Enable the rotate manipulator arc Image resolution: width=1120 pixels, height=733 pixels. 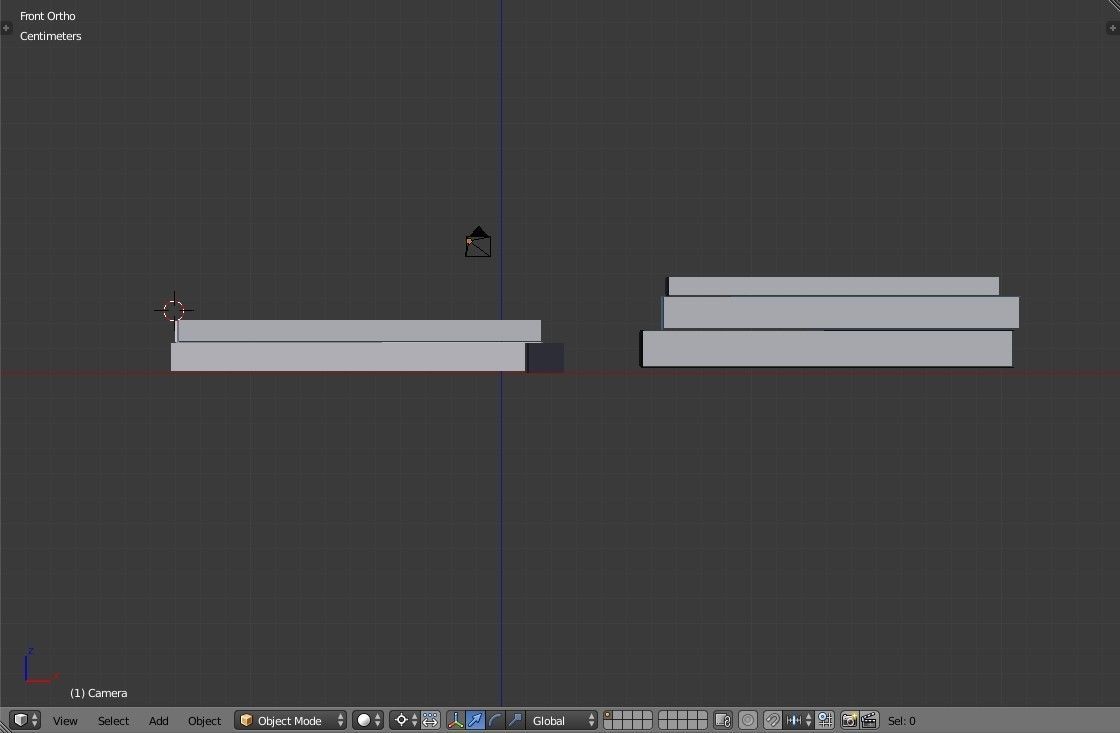(x=494, y=720)
